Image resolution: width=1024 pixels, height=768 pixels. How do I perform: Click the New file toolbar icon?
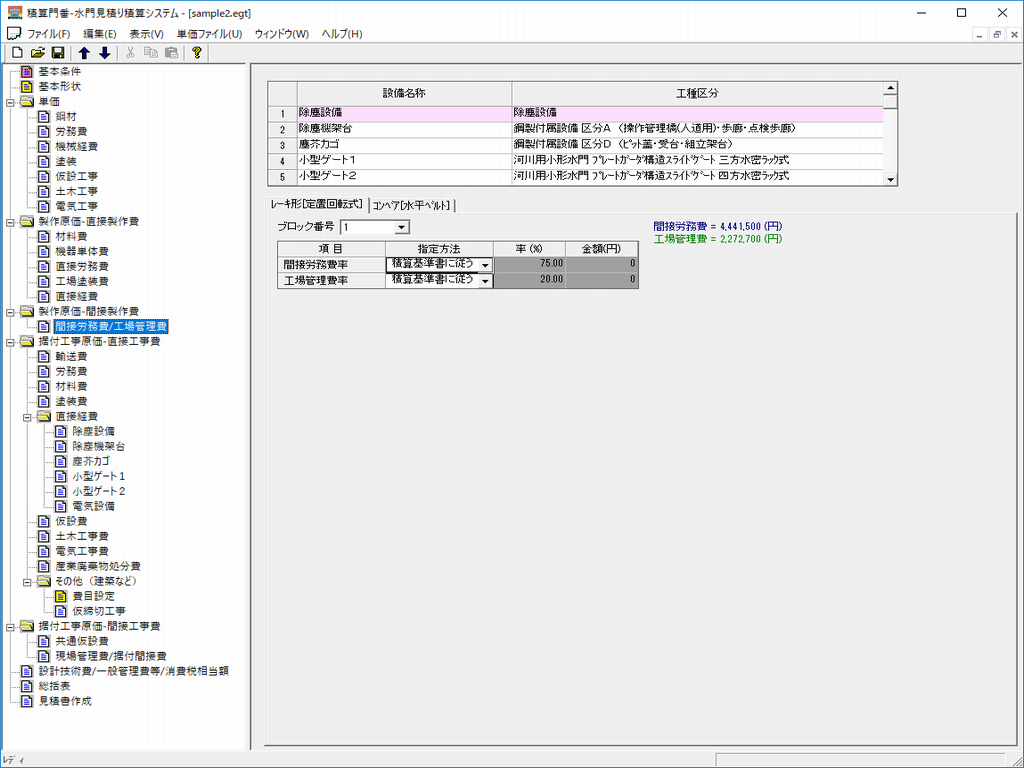(x=17, y=53)
